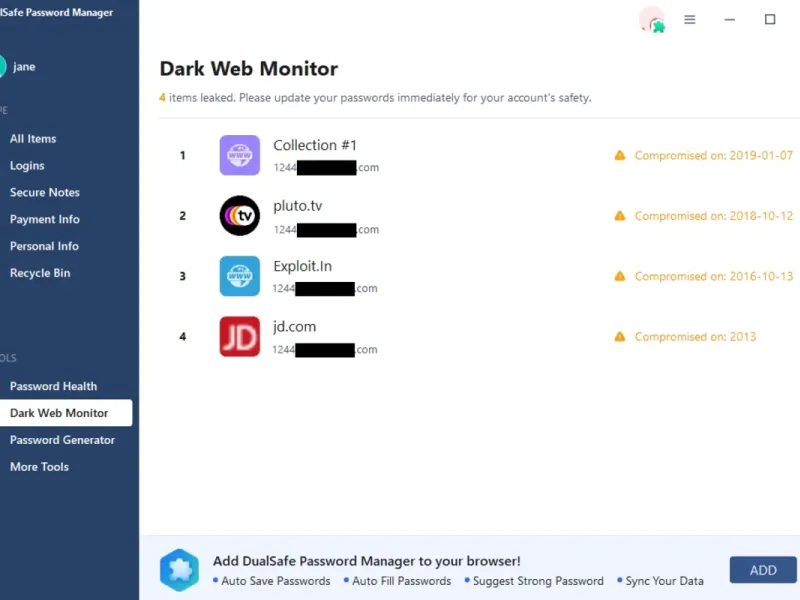The image size is (800, 600).
Task: Click the Dark Web Monitor heading
Action: tap(249, 69)
